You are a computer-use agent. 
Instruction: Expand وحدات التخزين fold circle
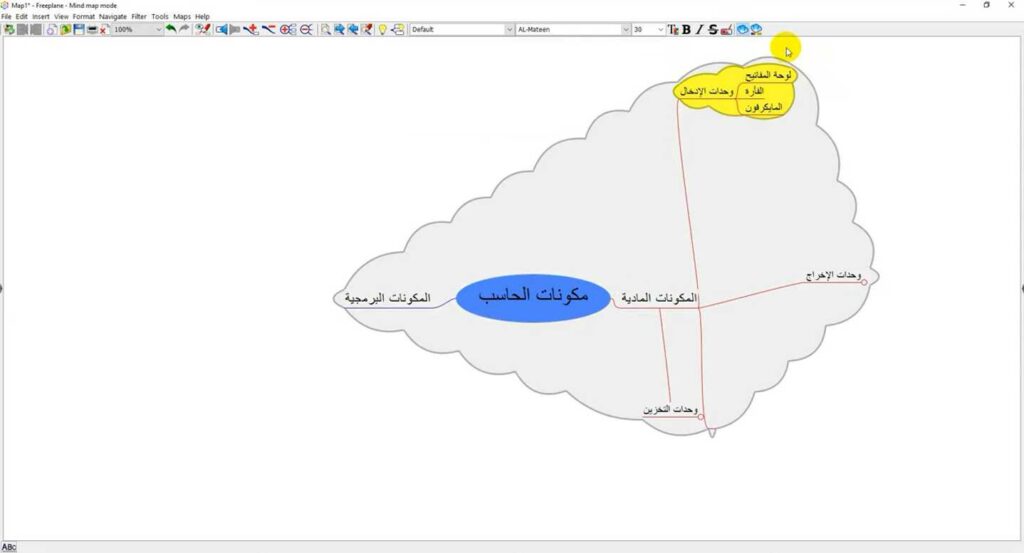tap(701, 417)
